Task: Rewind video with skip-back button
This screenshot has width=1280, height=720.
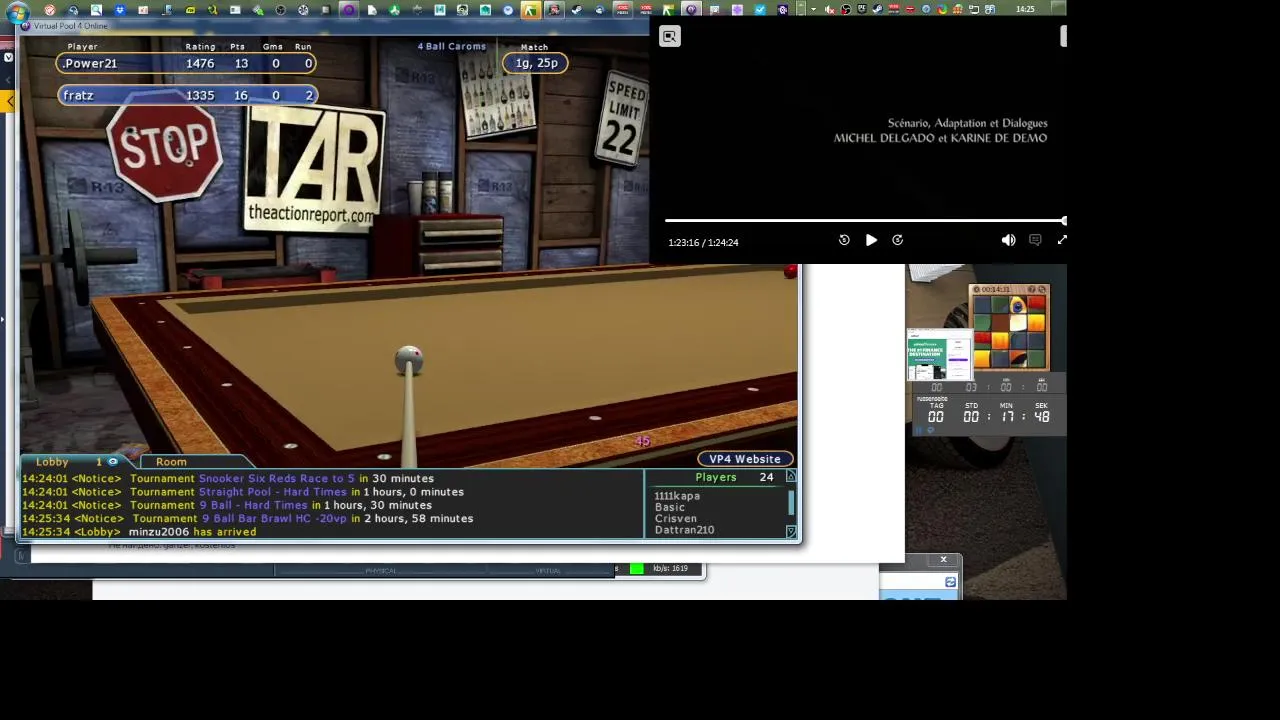Action: tap(844, 240)
